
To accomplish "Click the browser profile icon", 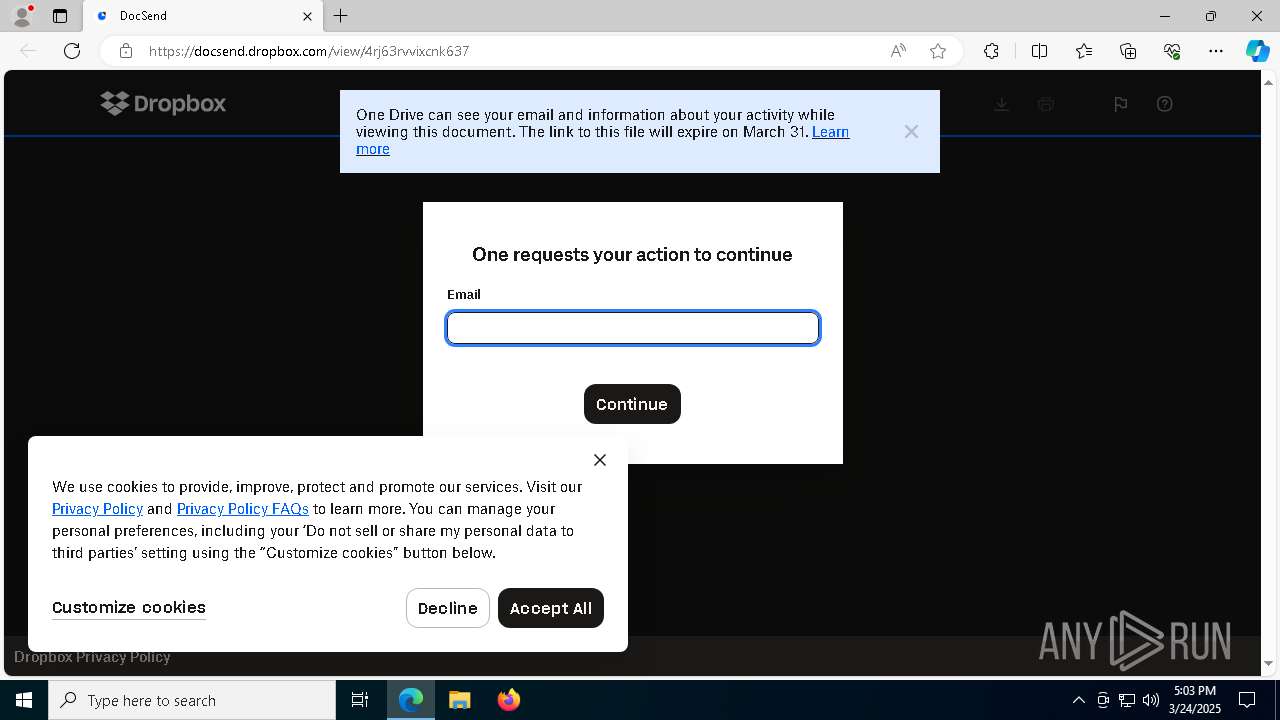I will click(x=21, y=16).
